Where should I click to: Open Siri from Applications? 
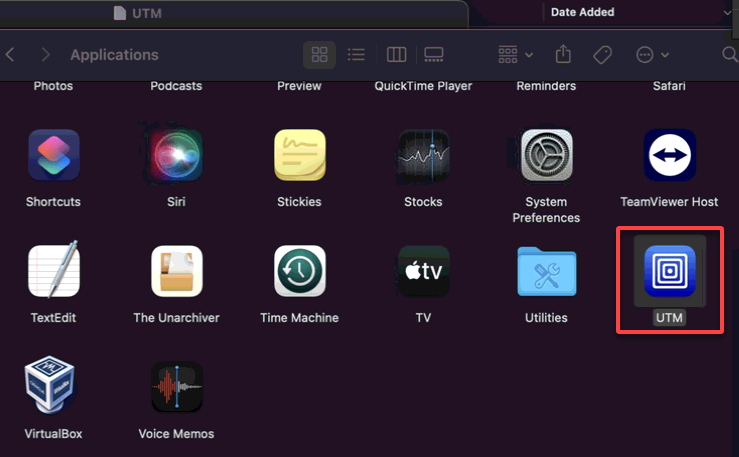click(177, 156)
